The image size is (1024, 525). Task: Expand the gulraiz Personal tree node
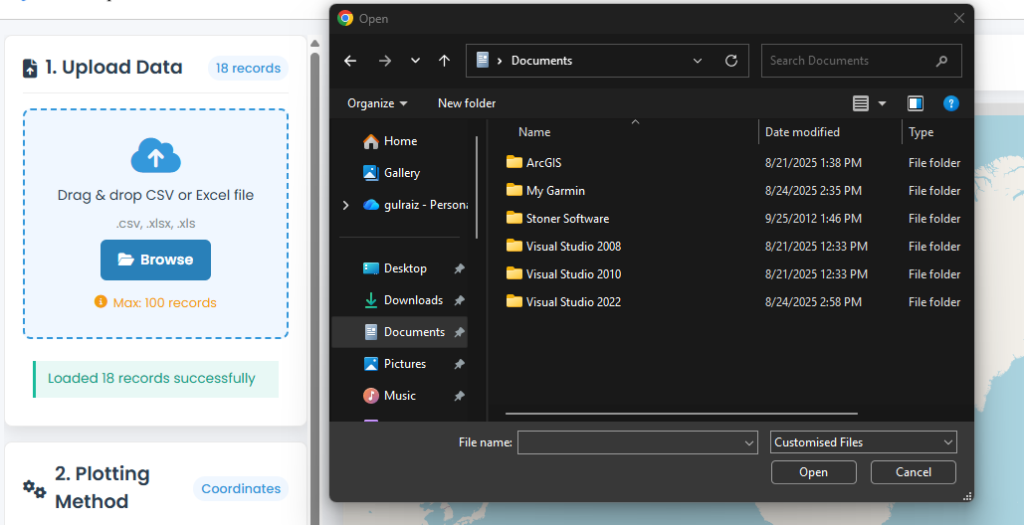pos(346,205)
